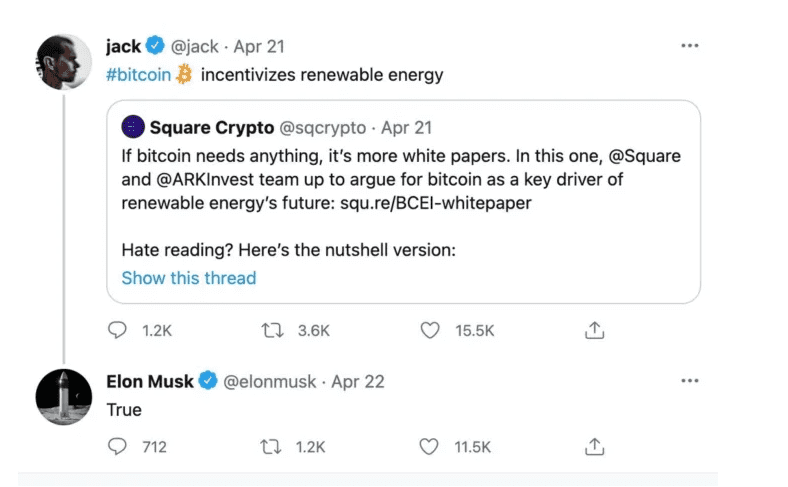The height and width of the screenshot is (487, 788).
Task: Like Elon Musk's reply tweet
Action: pyautogui.click(x=432, y=446)
